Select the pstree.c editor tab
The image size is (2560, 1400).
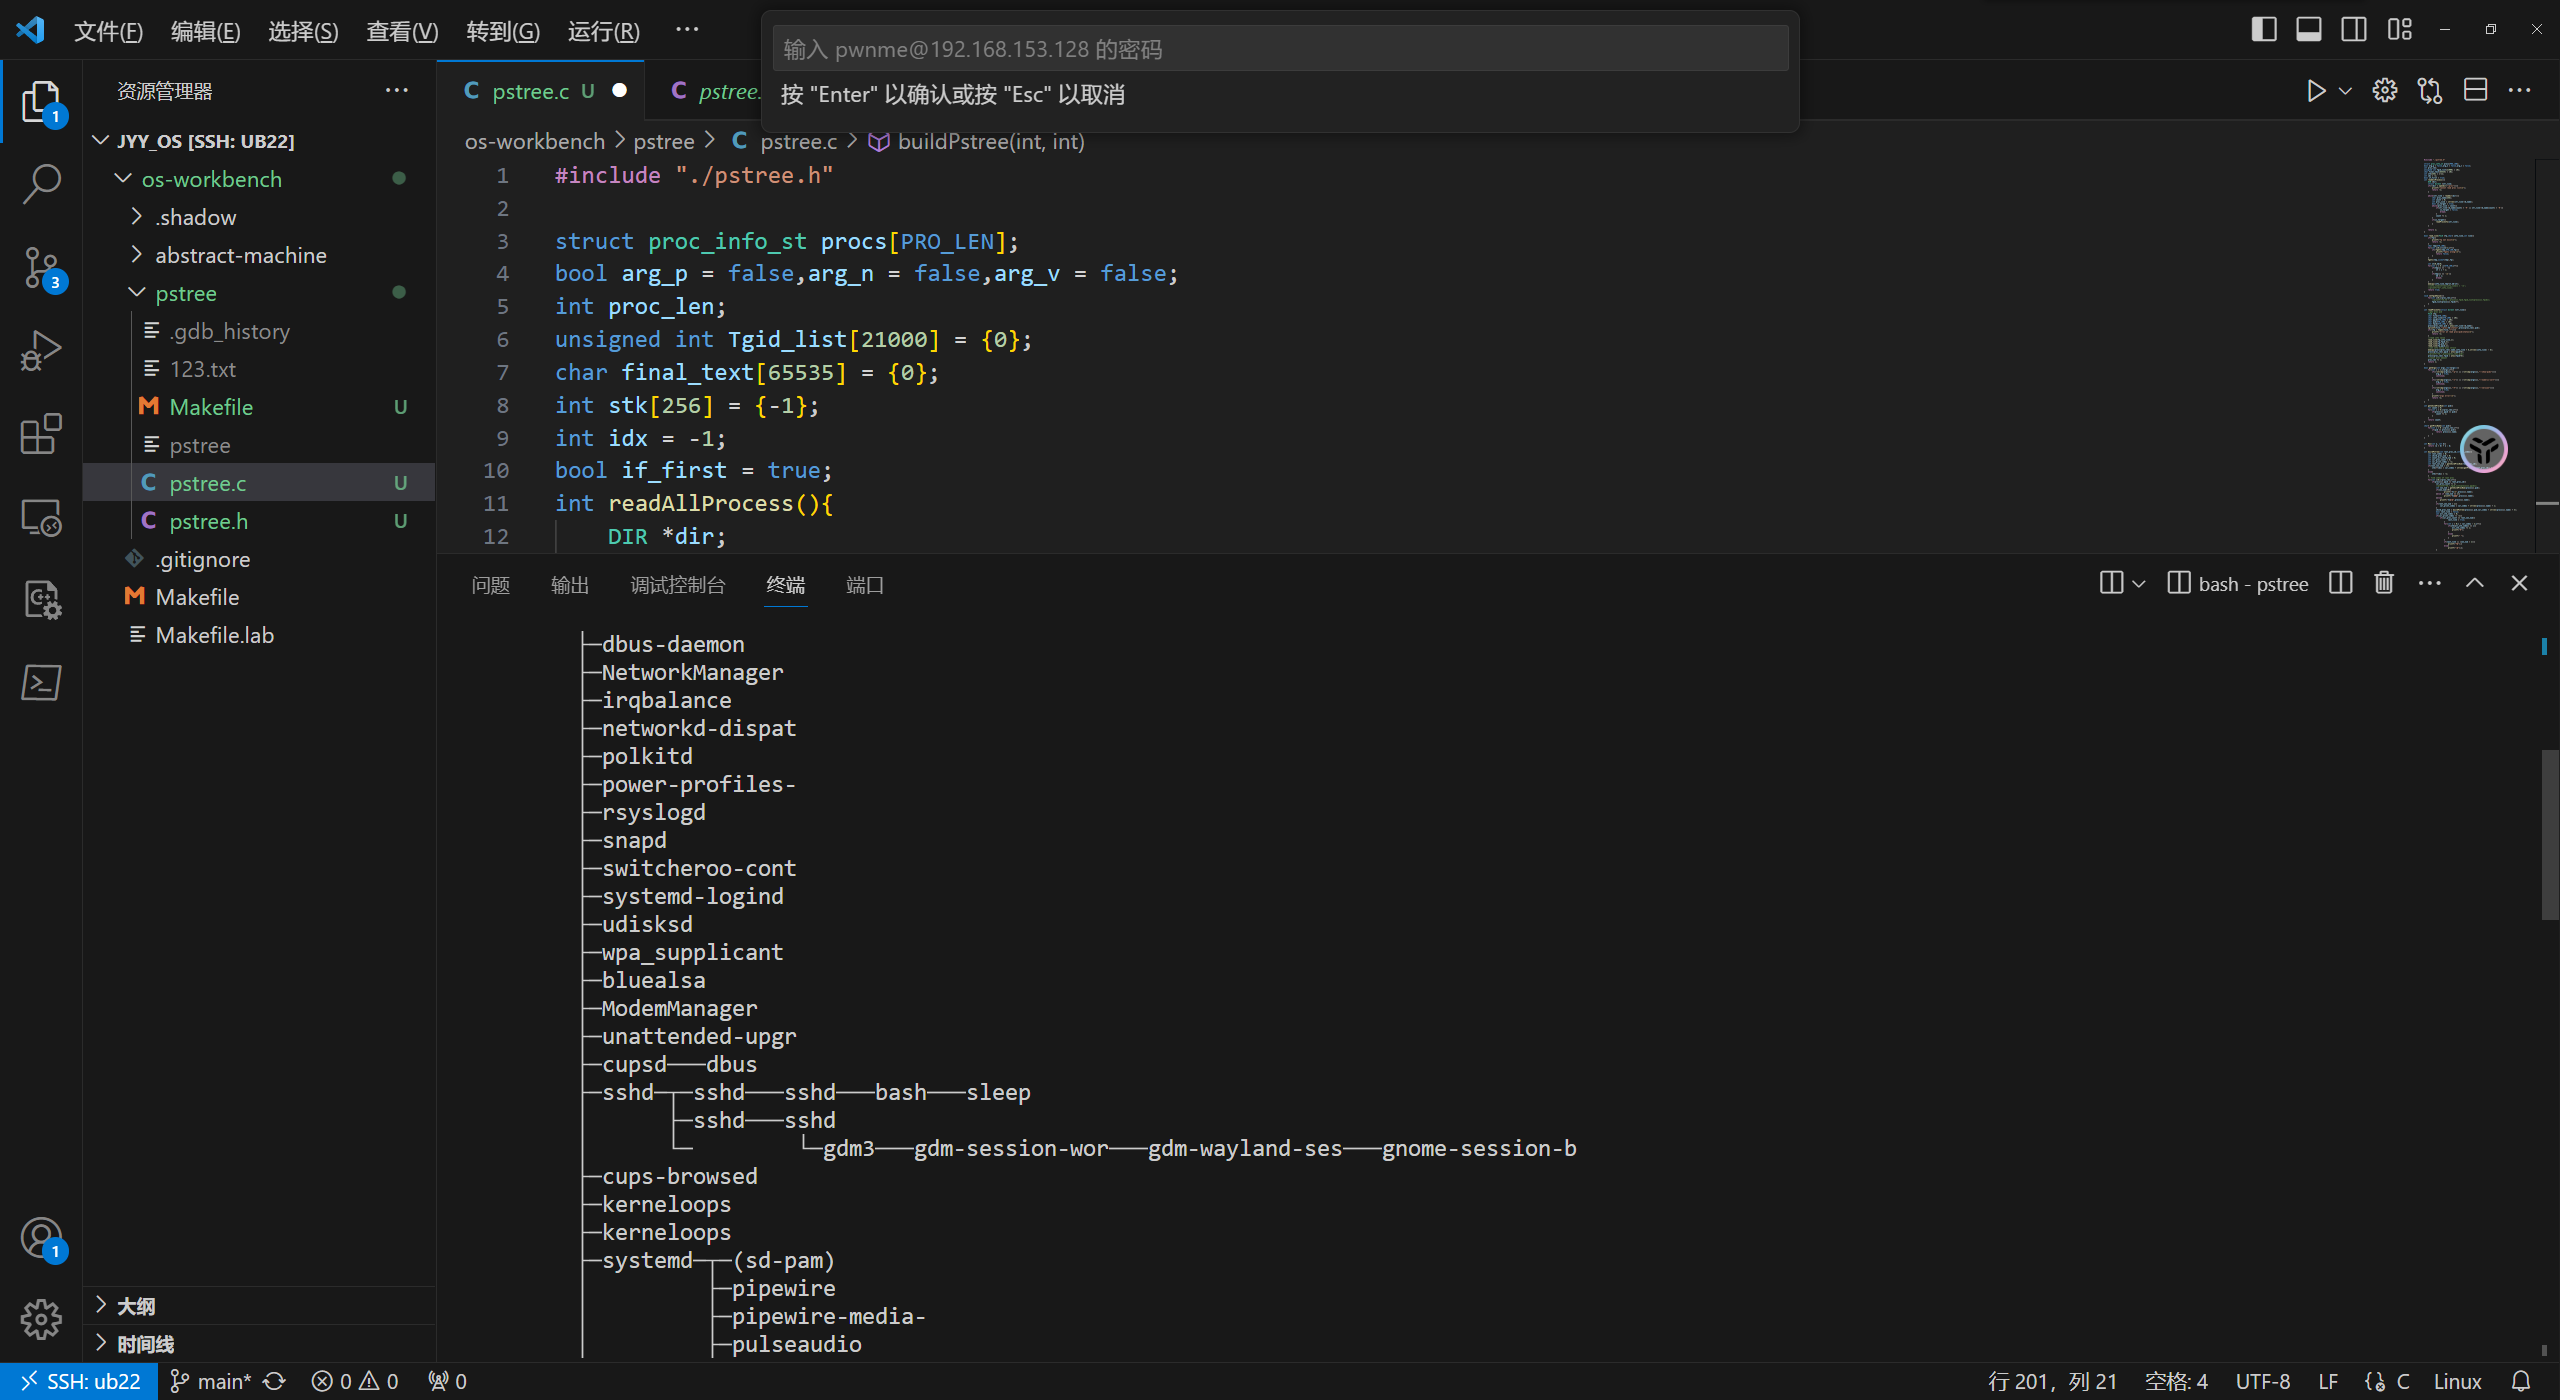[x=540, y=91]
